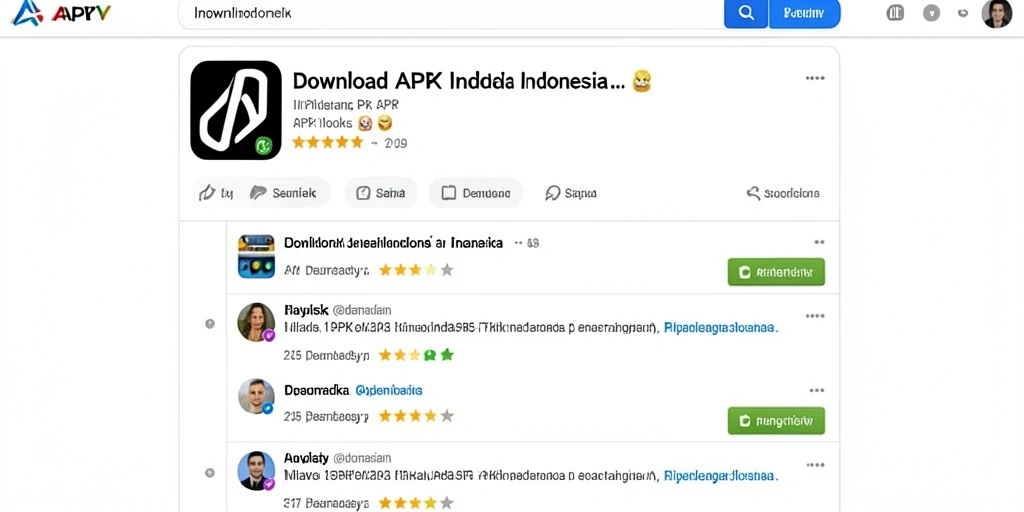Open the three-dot menu on Raylsk's review
The height and width of the screenshot is (512, 1024).
(814, 316)
